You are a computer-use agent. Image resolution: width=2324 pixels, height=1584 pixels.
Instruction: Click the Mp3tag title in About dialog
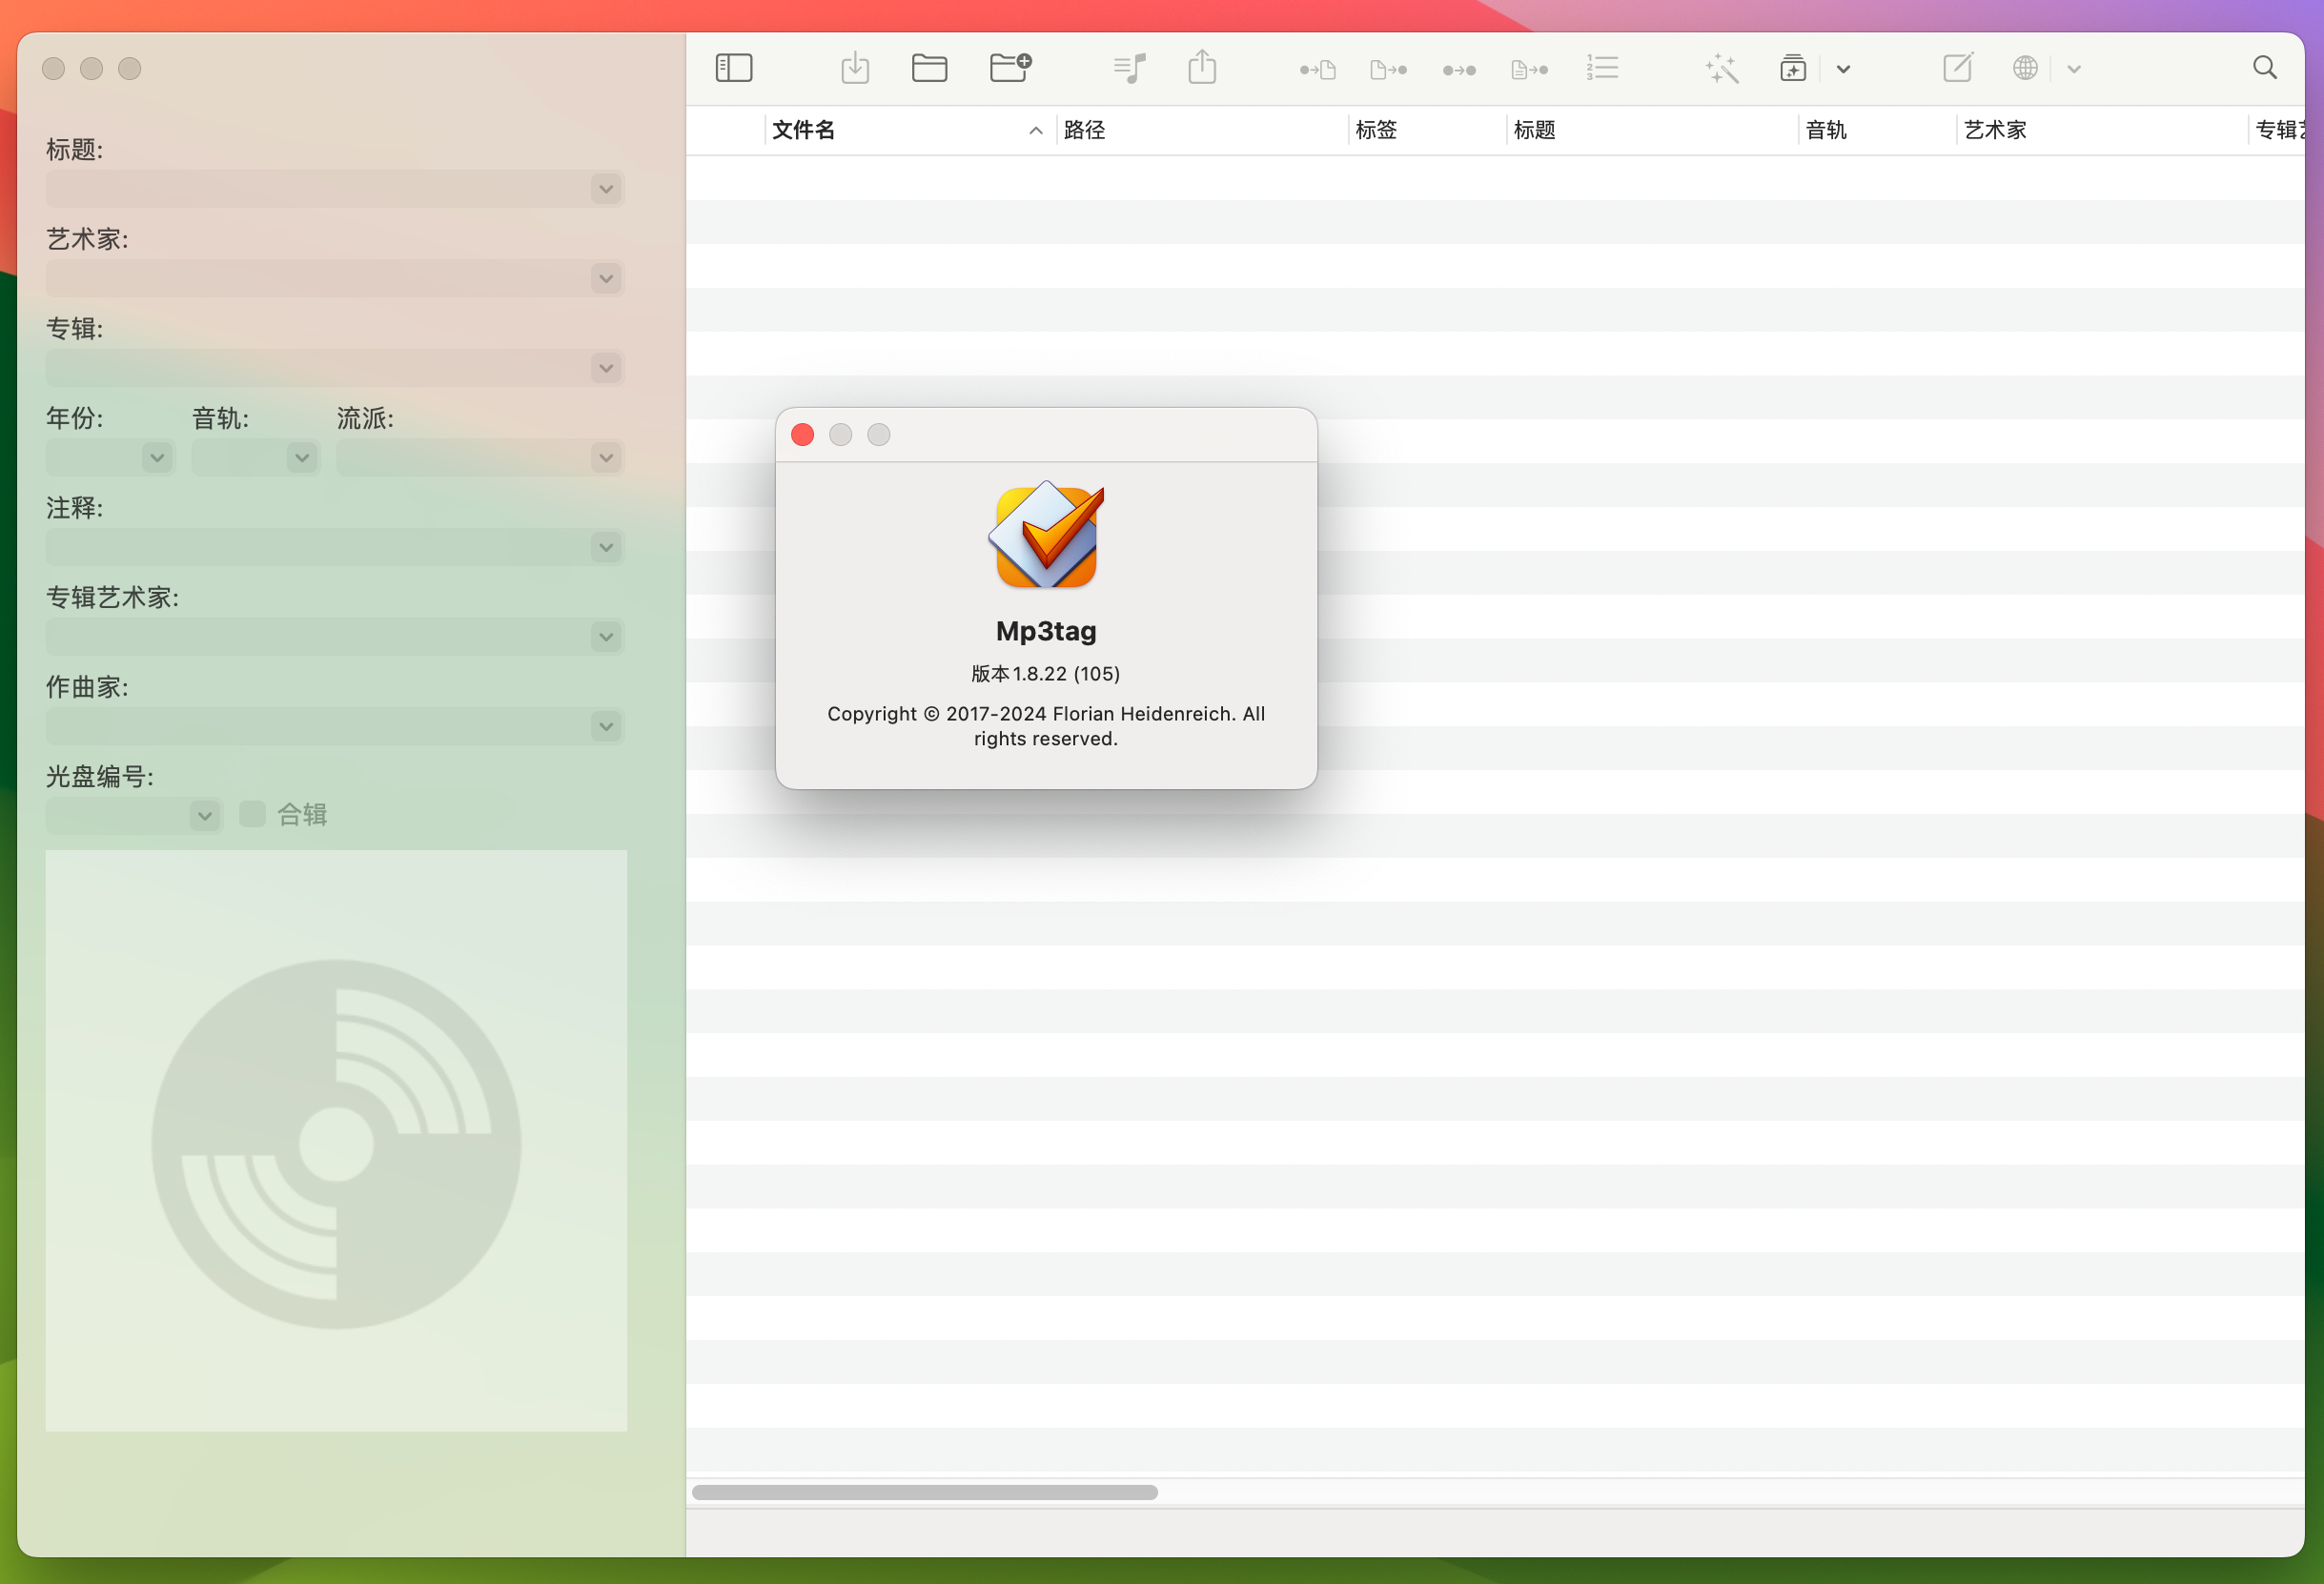tap(1046, 631)
